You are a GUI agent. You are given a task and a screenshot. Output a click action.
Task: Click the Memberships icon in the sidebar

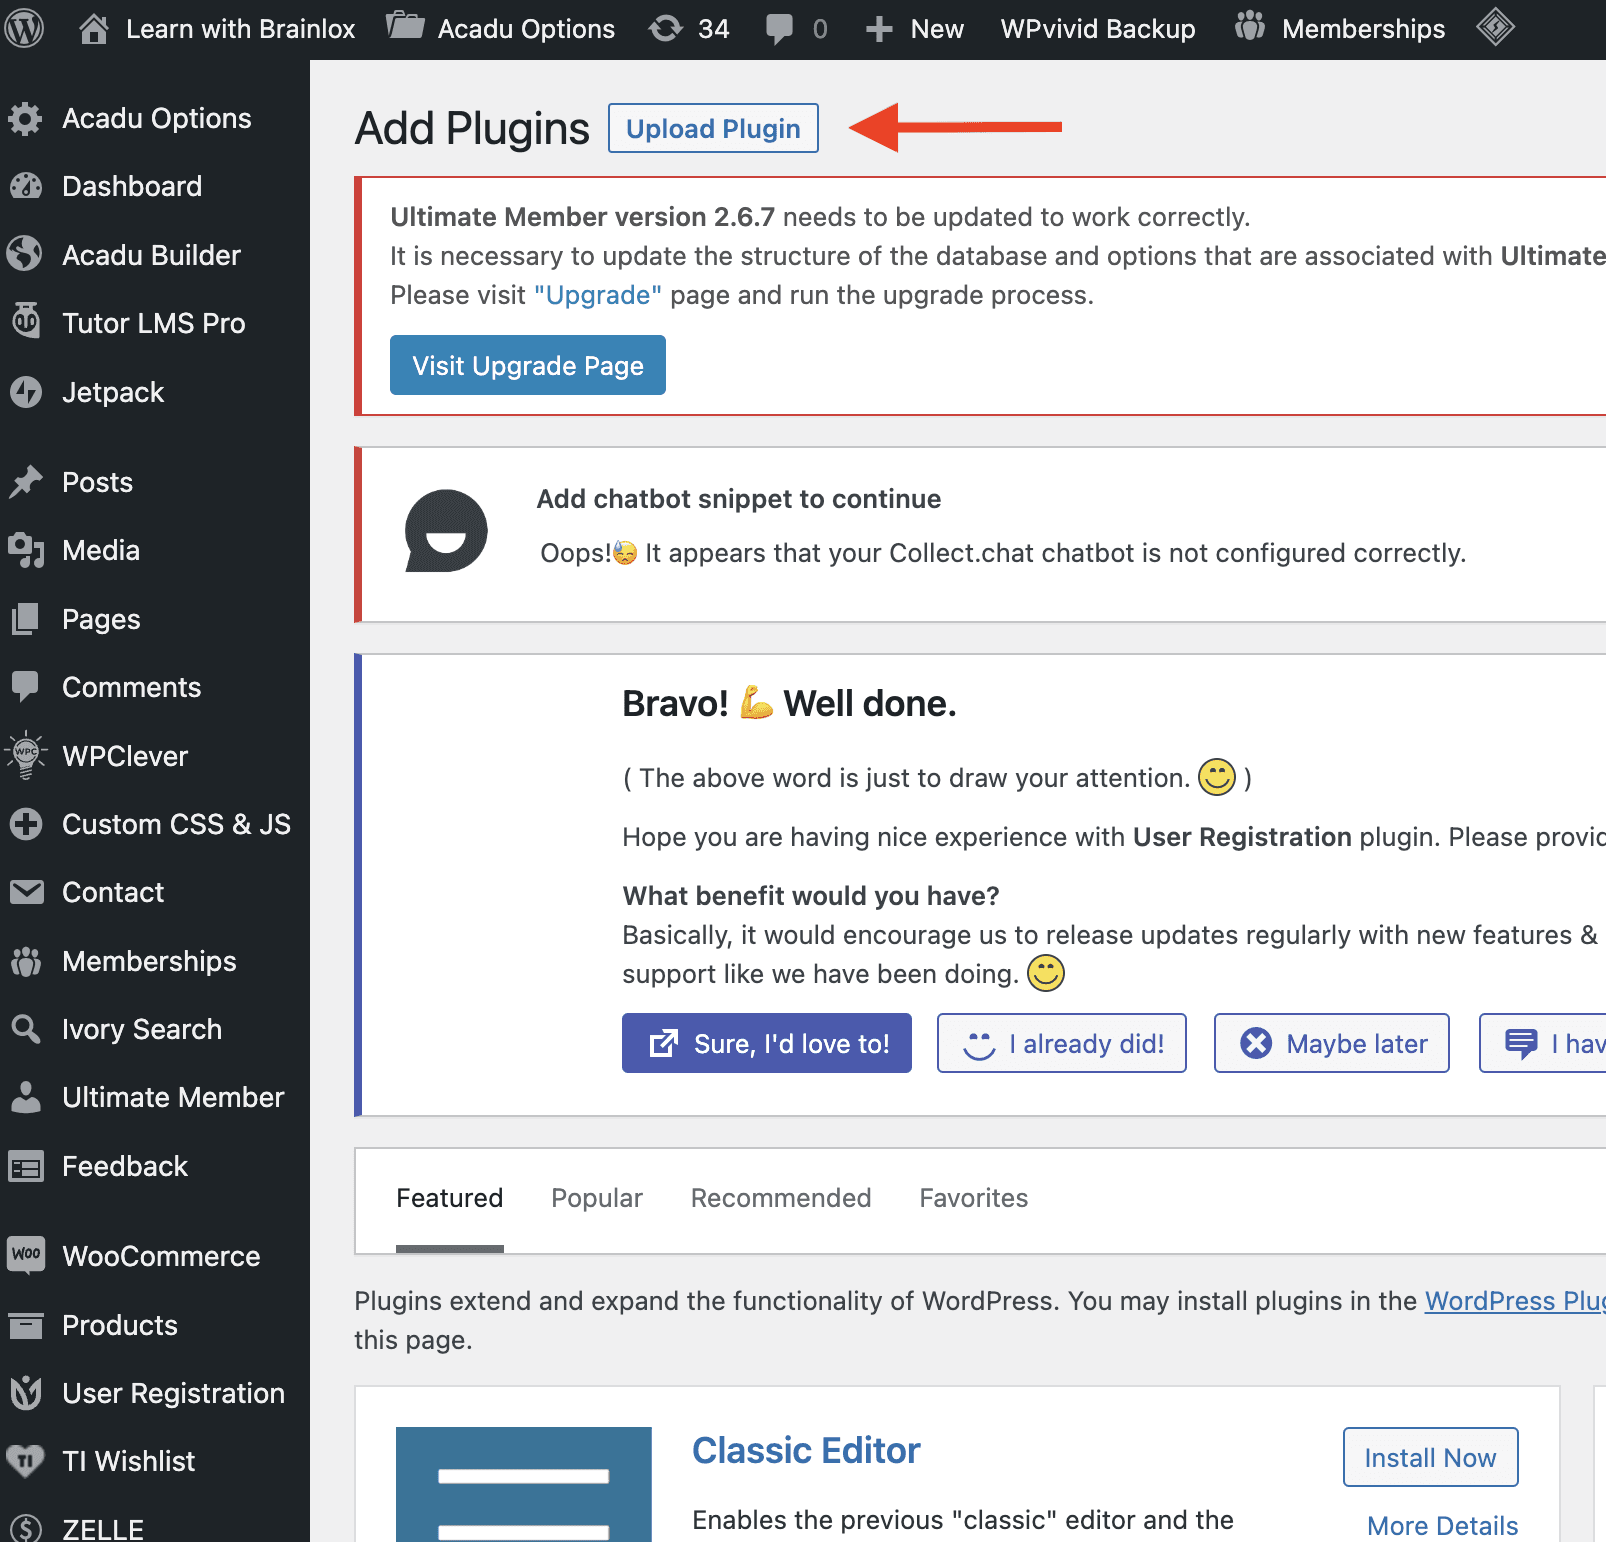pyautogui.click(x=27, y=961)
